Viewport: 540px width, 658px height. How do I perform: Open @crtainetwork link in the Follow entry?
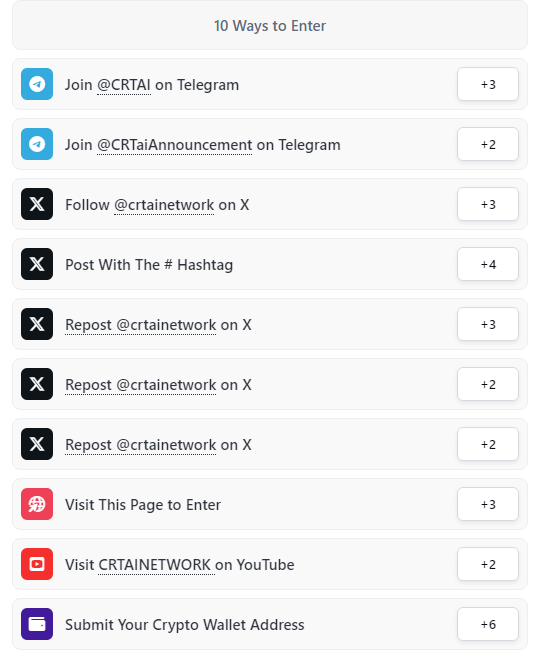[164, 205]
